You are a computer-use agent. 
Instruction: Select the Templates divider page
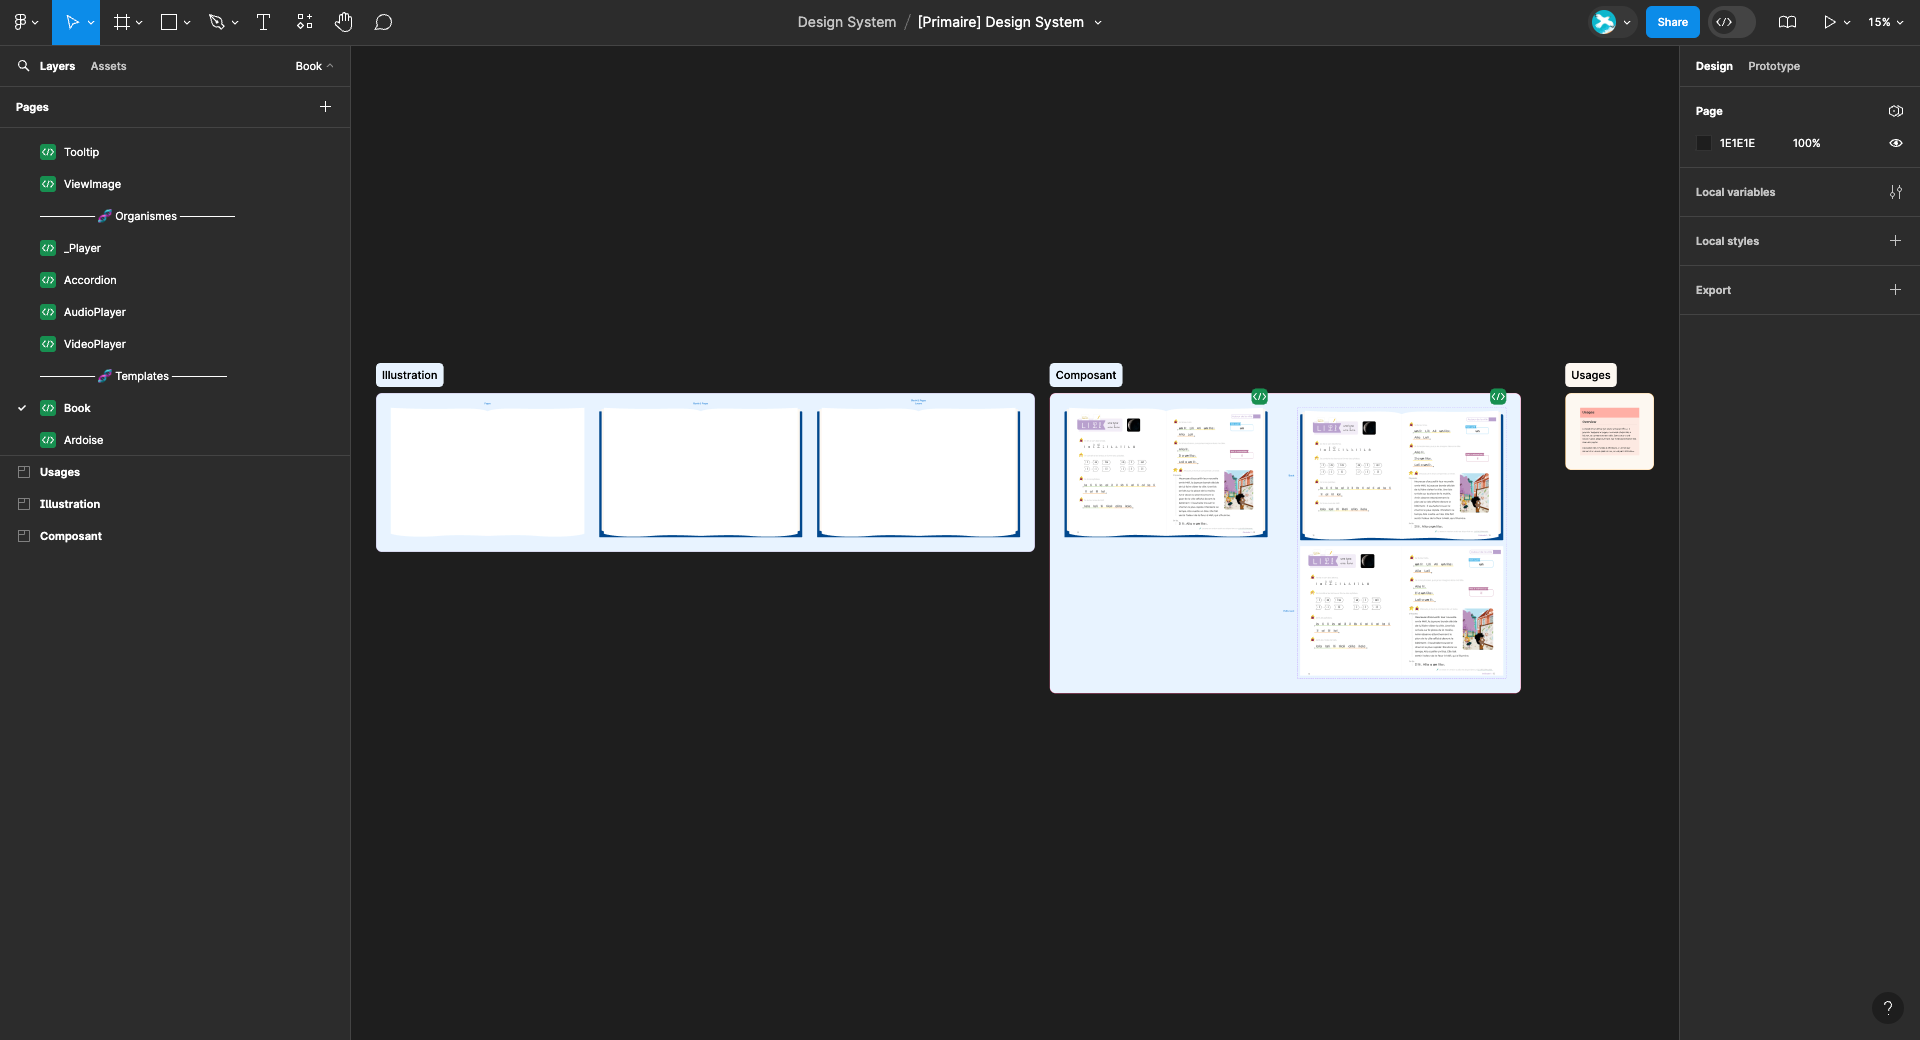click(175, 376)
